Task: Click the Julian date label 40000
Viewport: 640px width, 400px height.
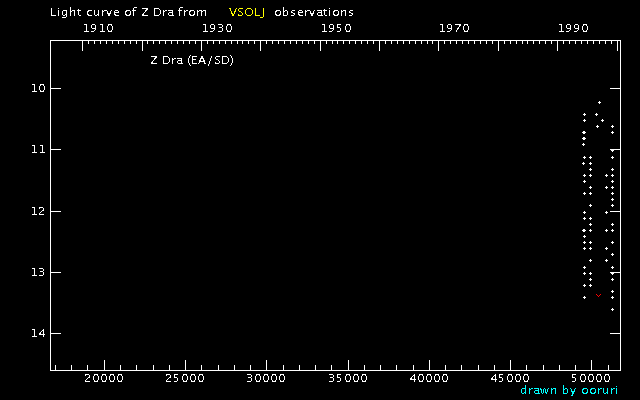Action: click(x=429, y=378)
